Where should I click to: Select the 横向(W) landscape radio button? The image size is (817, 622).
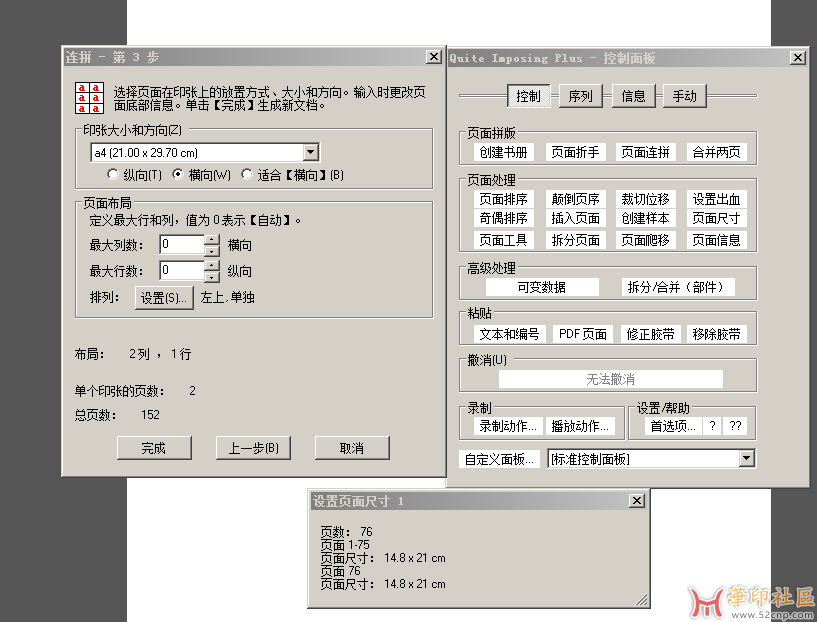(178, 175)
